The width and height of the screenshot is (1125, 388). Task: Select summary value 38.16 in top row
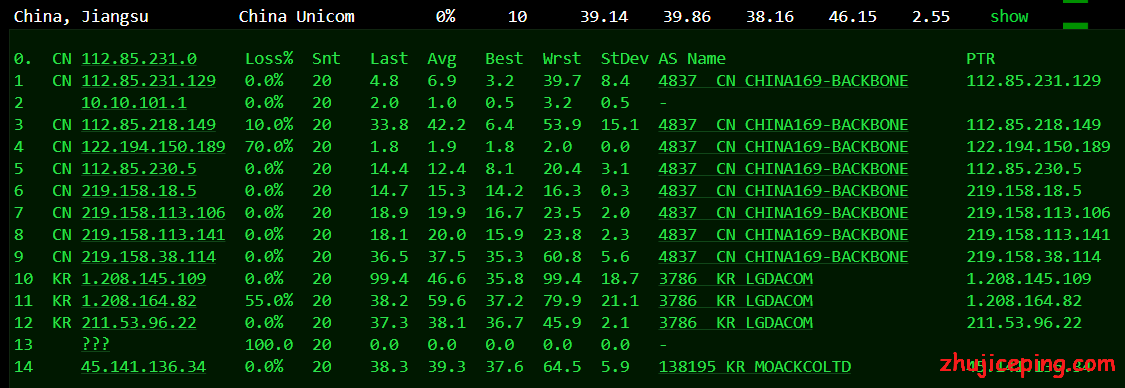coord(770,16)
